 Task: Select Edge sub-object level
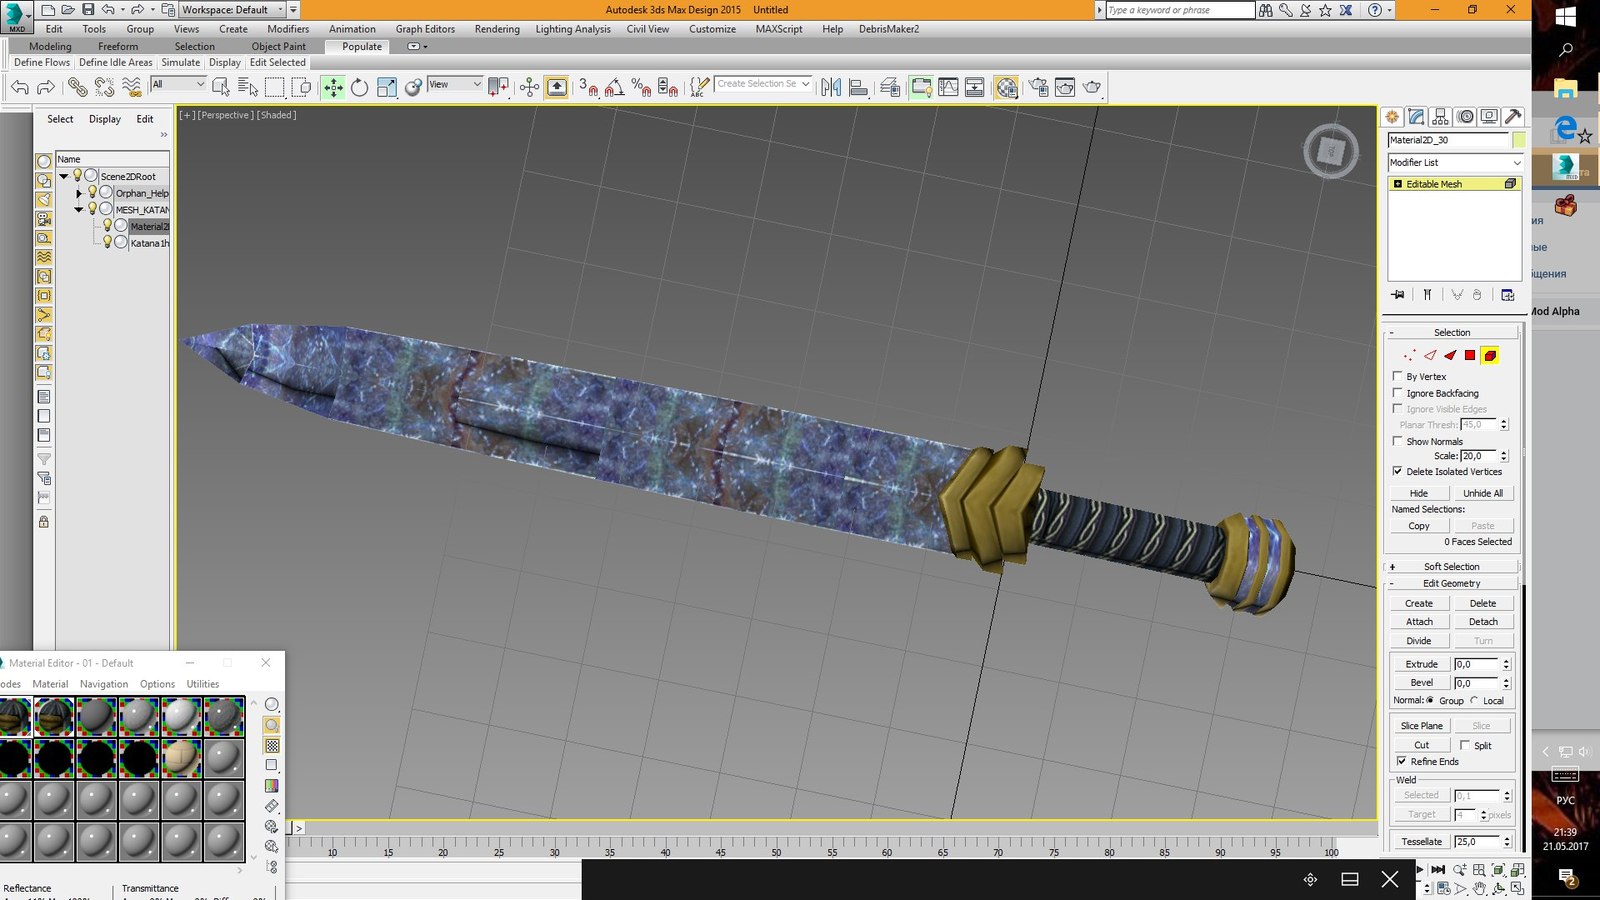tap(1430, 355)
